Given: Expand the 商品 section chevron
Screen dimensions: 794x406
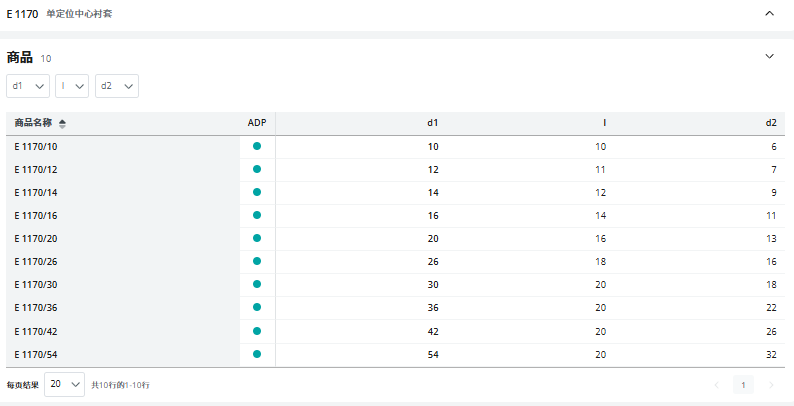Looking at the screenshot, I should (x=769, y=57).
